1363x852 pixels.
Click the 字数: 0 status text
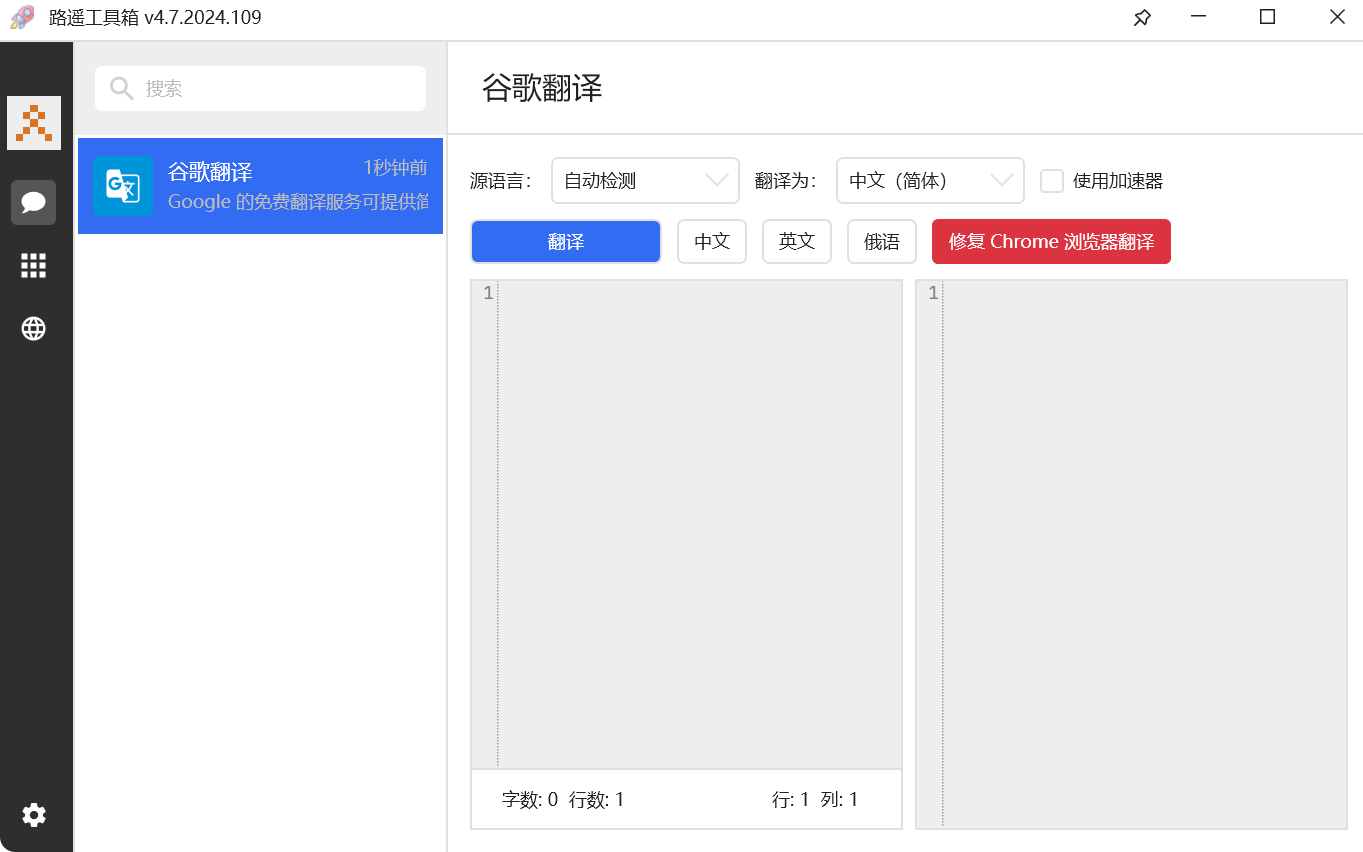point(530,800)
